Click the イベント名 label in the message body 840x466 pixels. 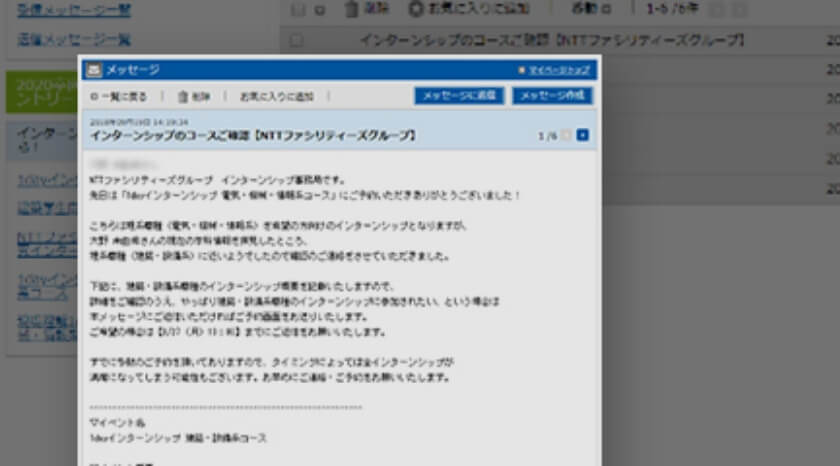117,423
